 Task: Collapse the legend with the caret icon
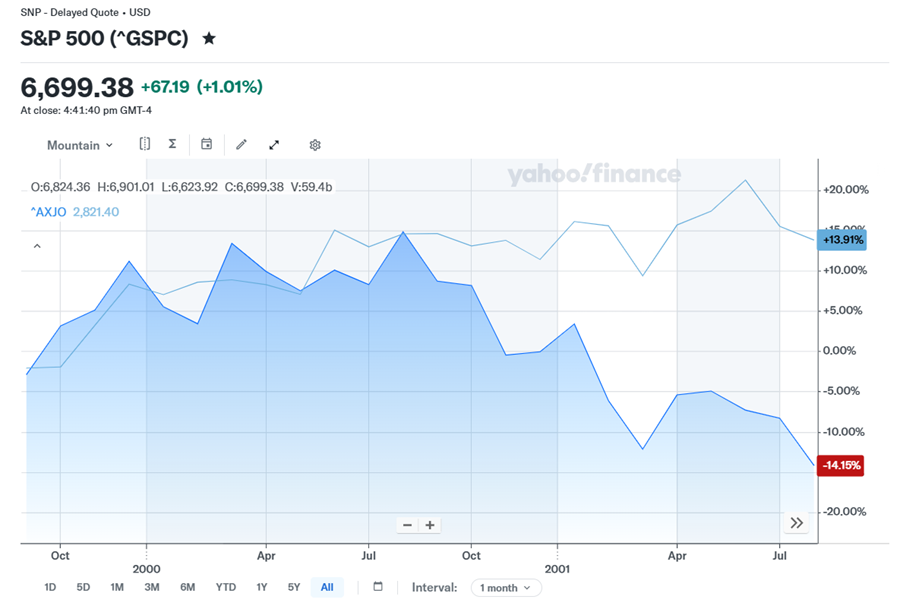pyautogui.click(x=37, y=246)
